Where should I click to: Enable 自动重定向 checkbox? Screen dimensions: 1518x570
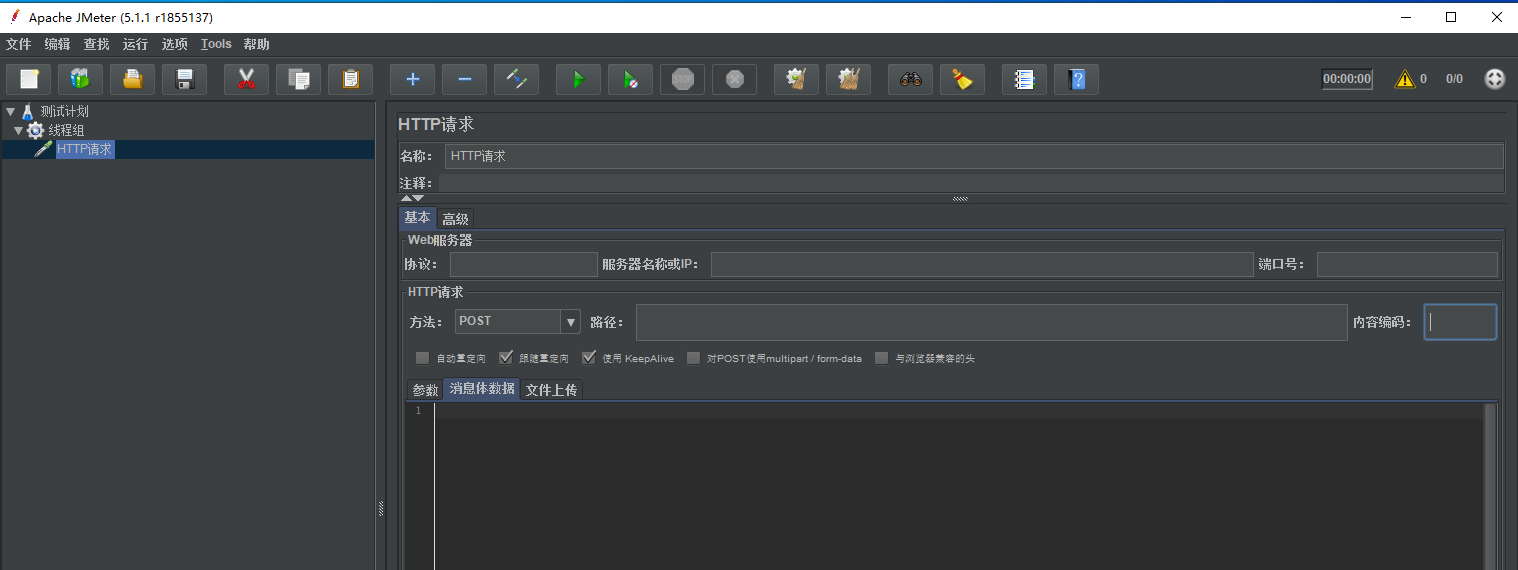tap(422, 358)
